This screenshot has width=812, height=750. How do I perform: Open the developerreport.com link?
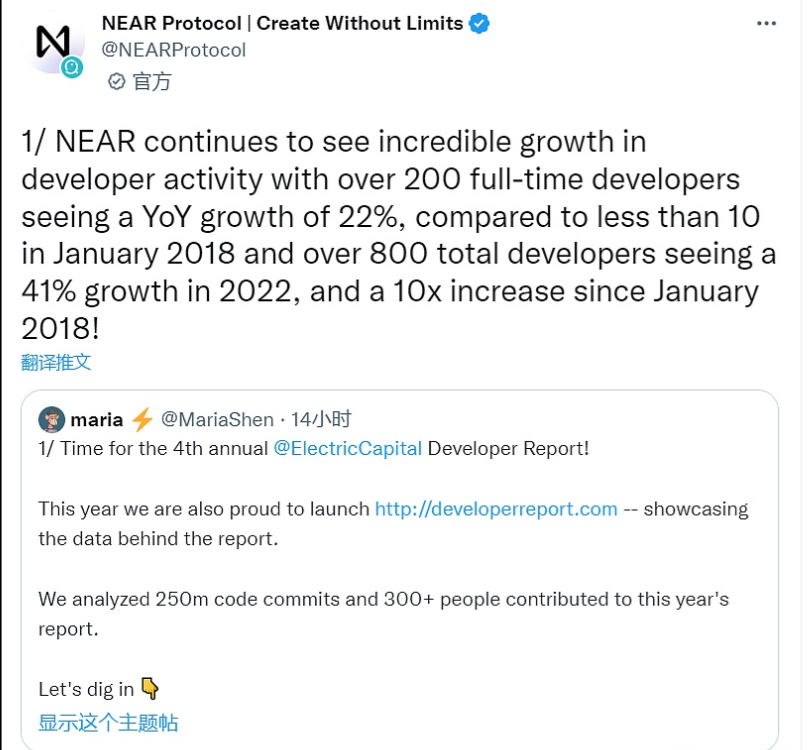(x=496, y=509)
